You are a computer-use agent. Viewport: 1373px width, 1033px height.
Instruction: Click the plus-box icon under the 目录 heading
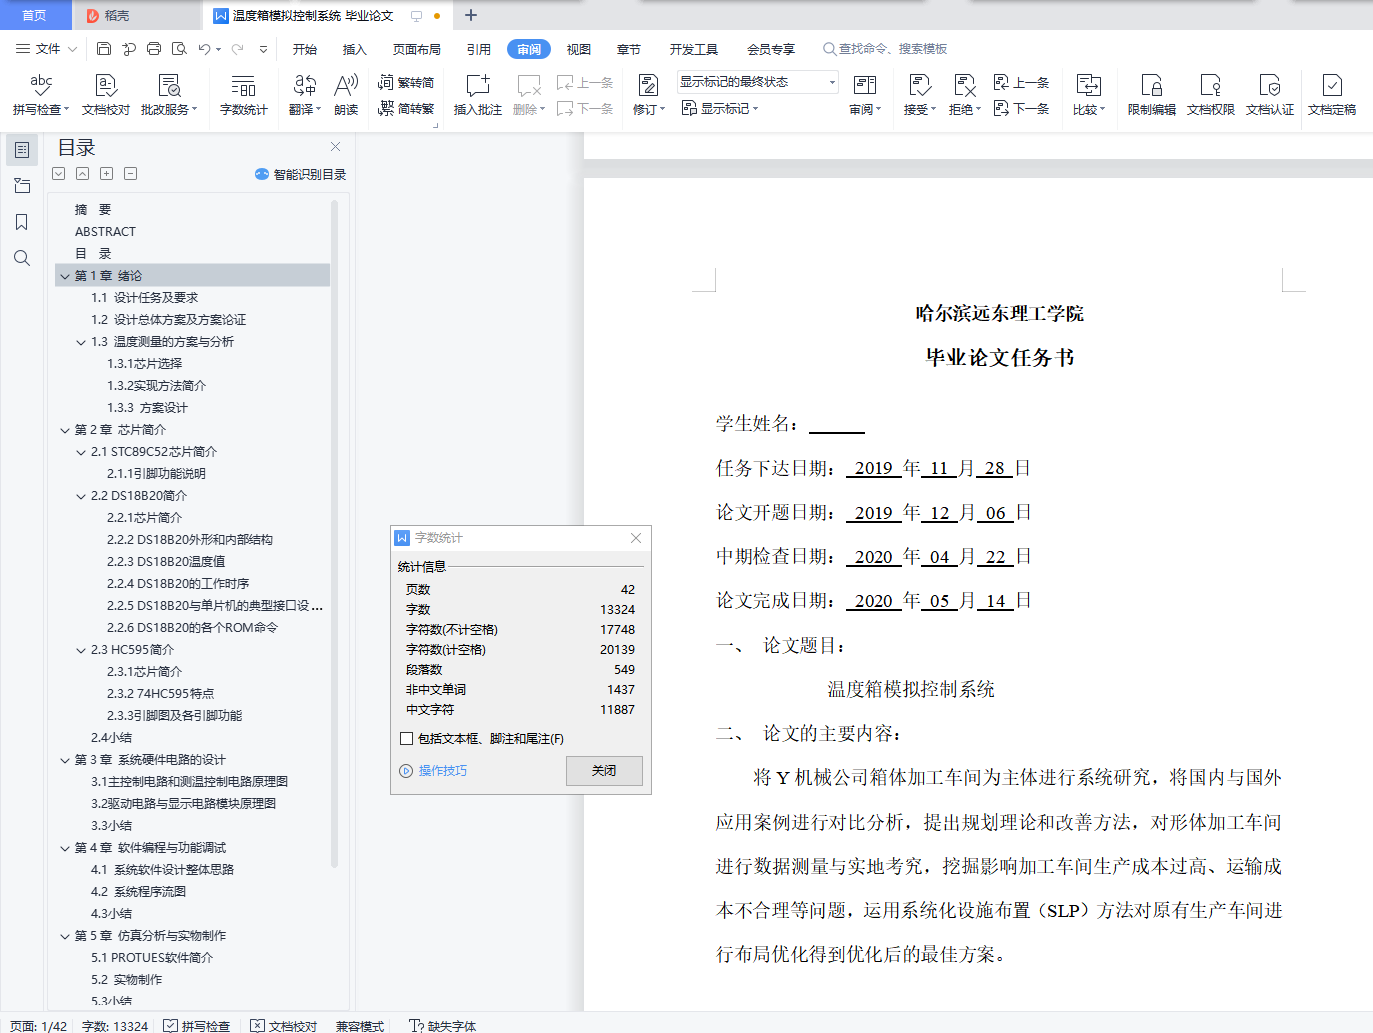coord(107,174)
